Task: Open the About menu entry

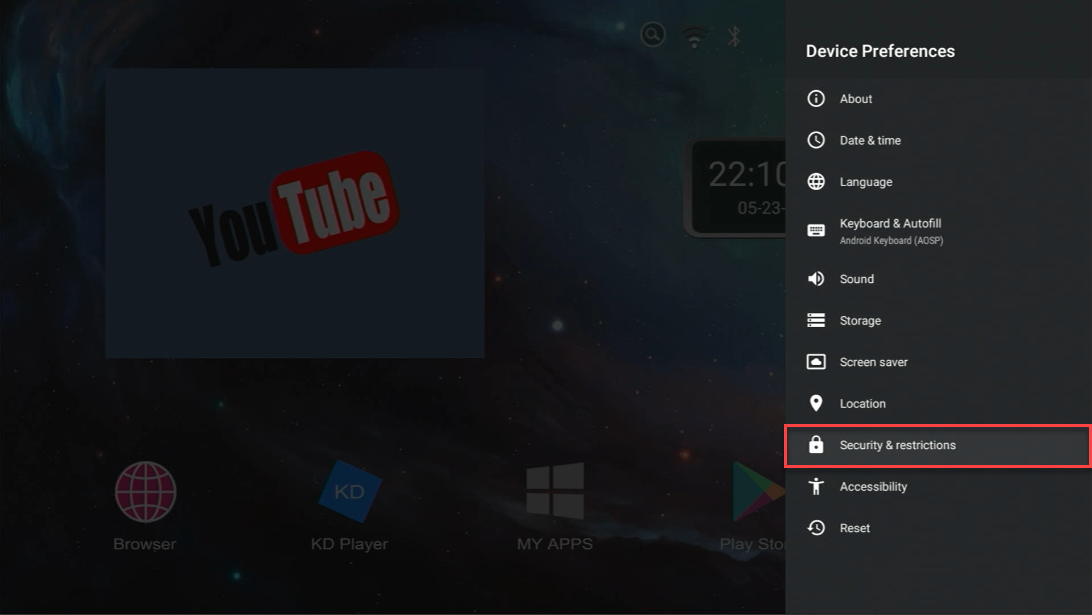Action: point(938,99)
